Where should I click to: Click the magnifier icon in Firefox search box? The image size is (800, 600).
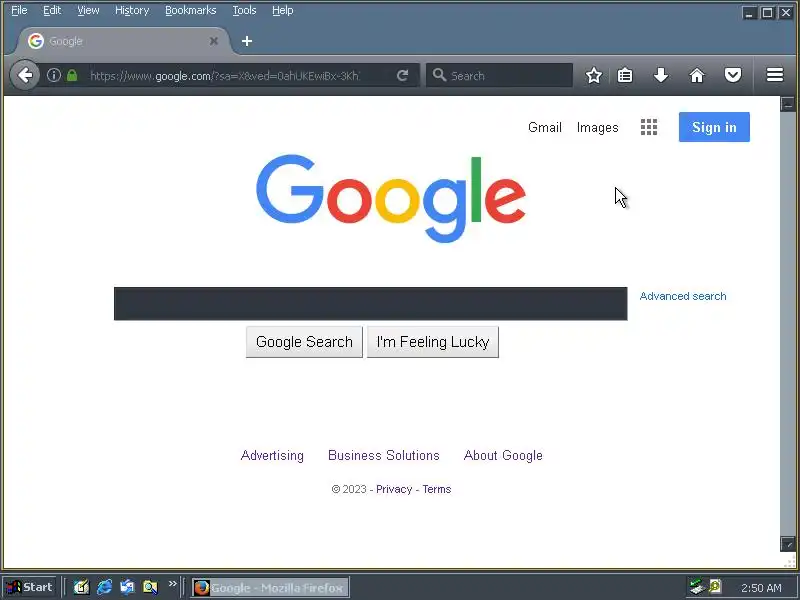[x=439, y=76]
